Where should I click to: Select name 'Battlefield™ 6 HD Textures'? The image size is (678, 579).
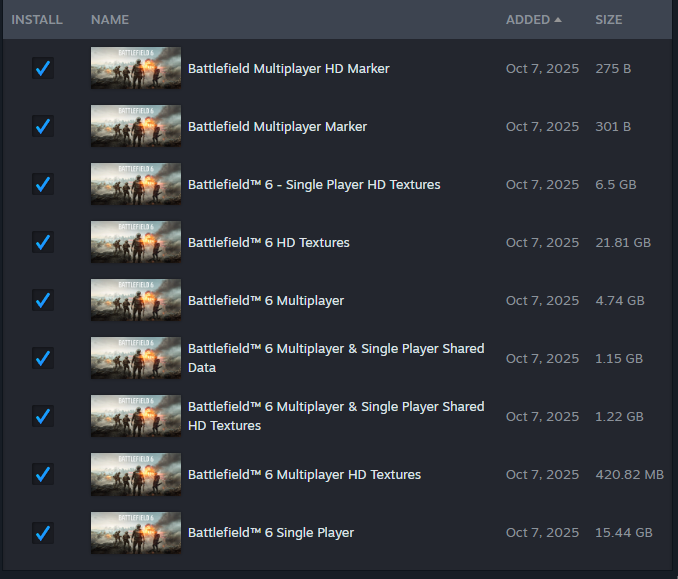pyautogui.click(x=269, y=243)
